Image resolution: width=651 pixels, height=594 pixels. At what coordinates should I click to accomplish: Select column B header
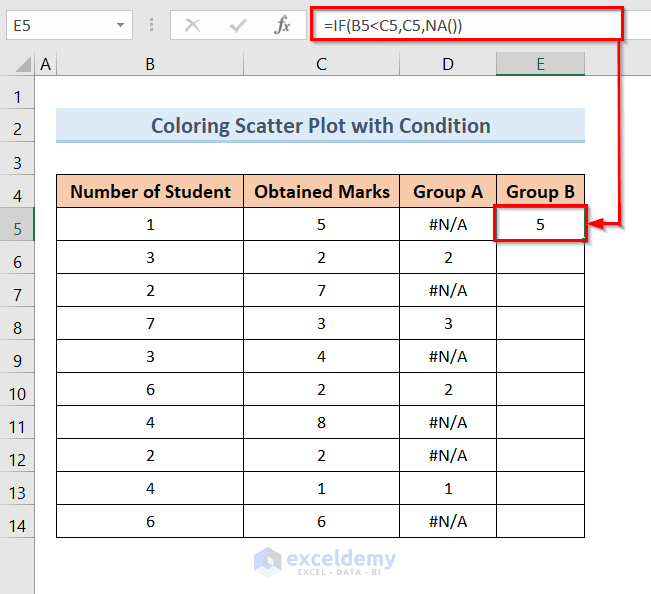149,65
